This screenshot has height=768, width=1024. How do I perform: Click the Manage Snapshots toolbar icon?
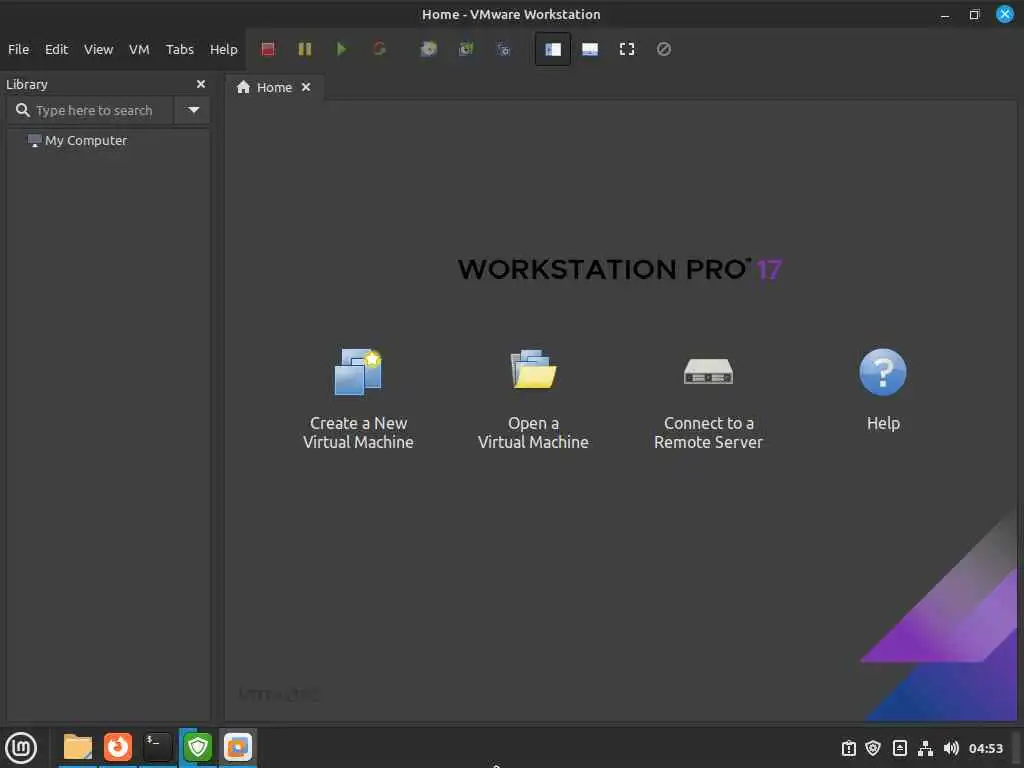(504, 49)
